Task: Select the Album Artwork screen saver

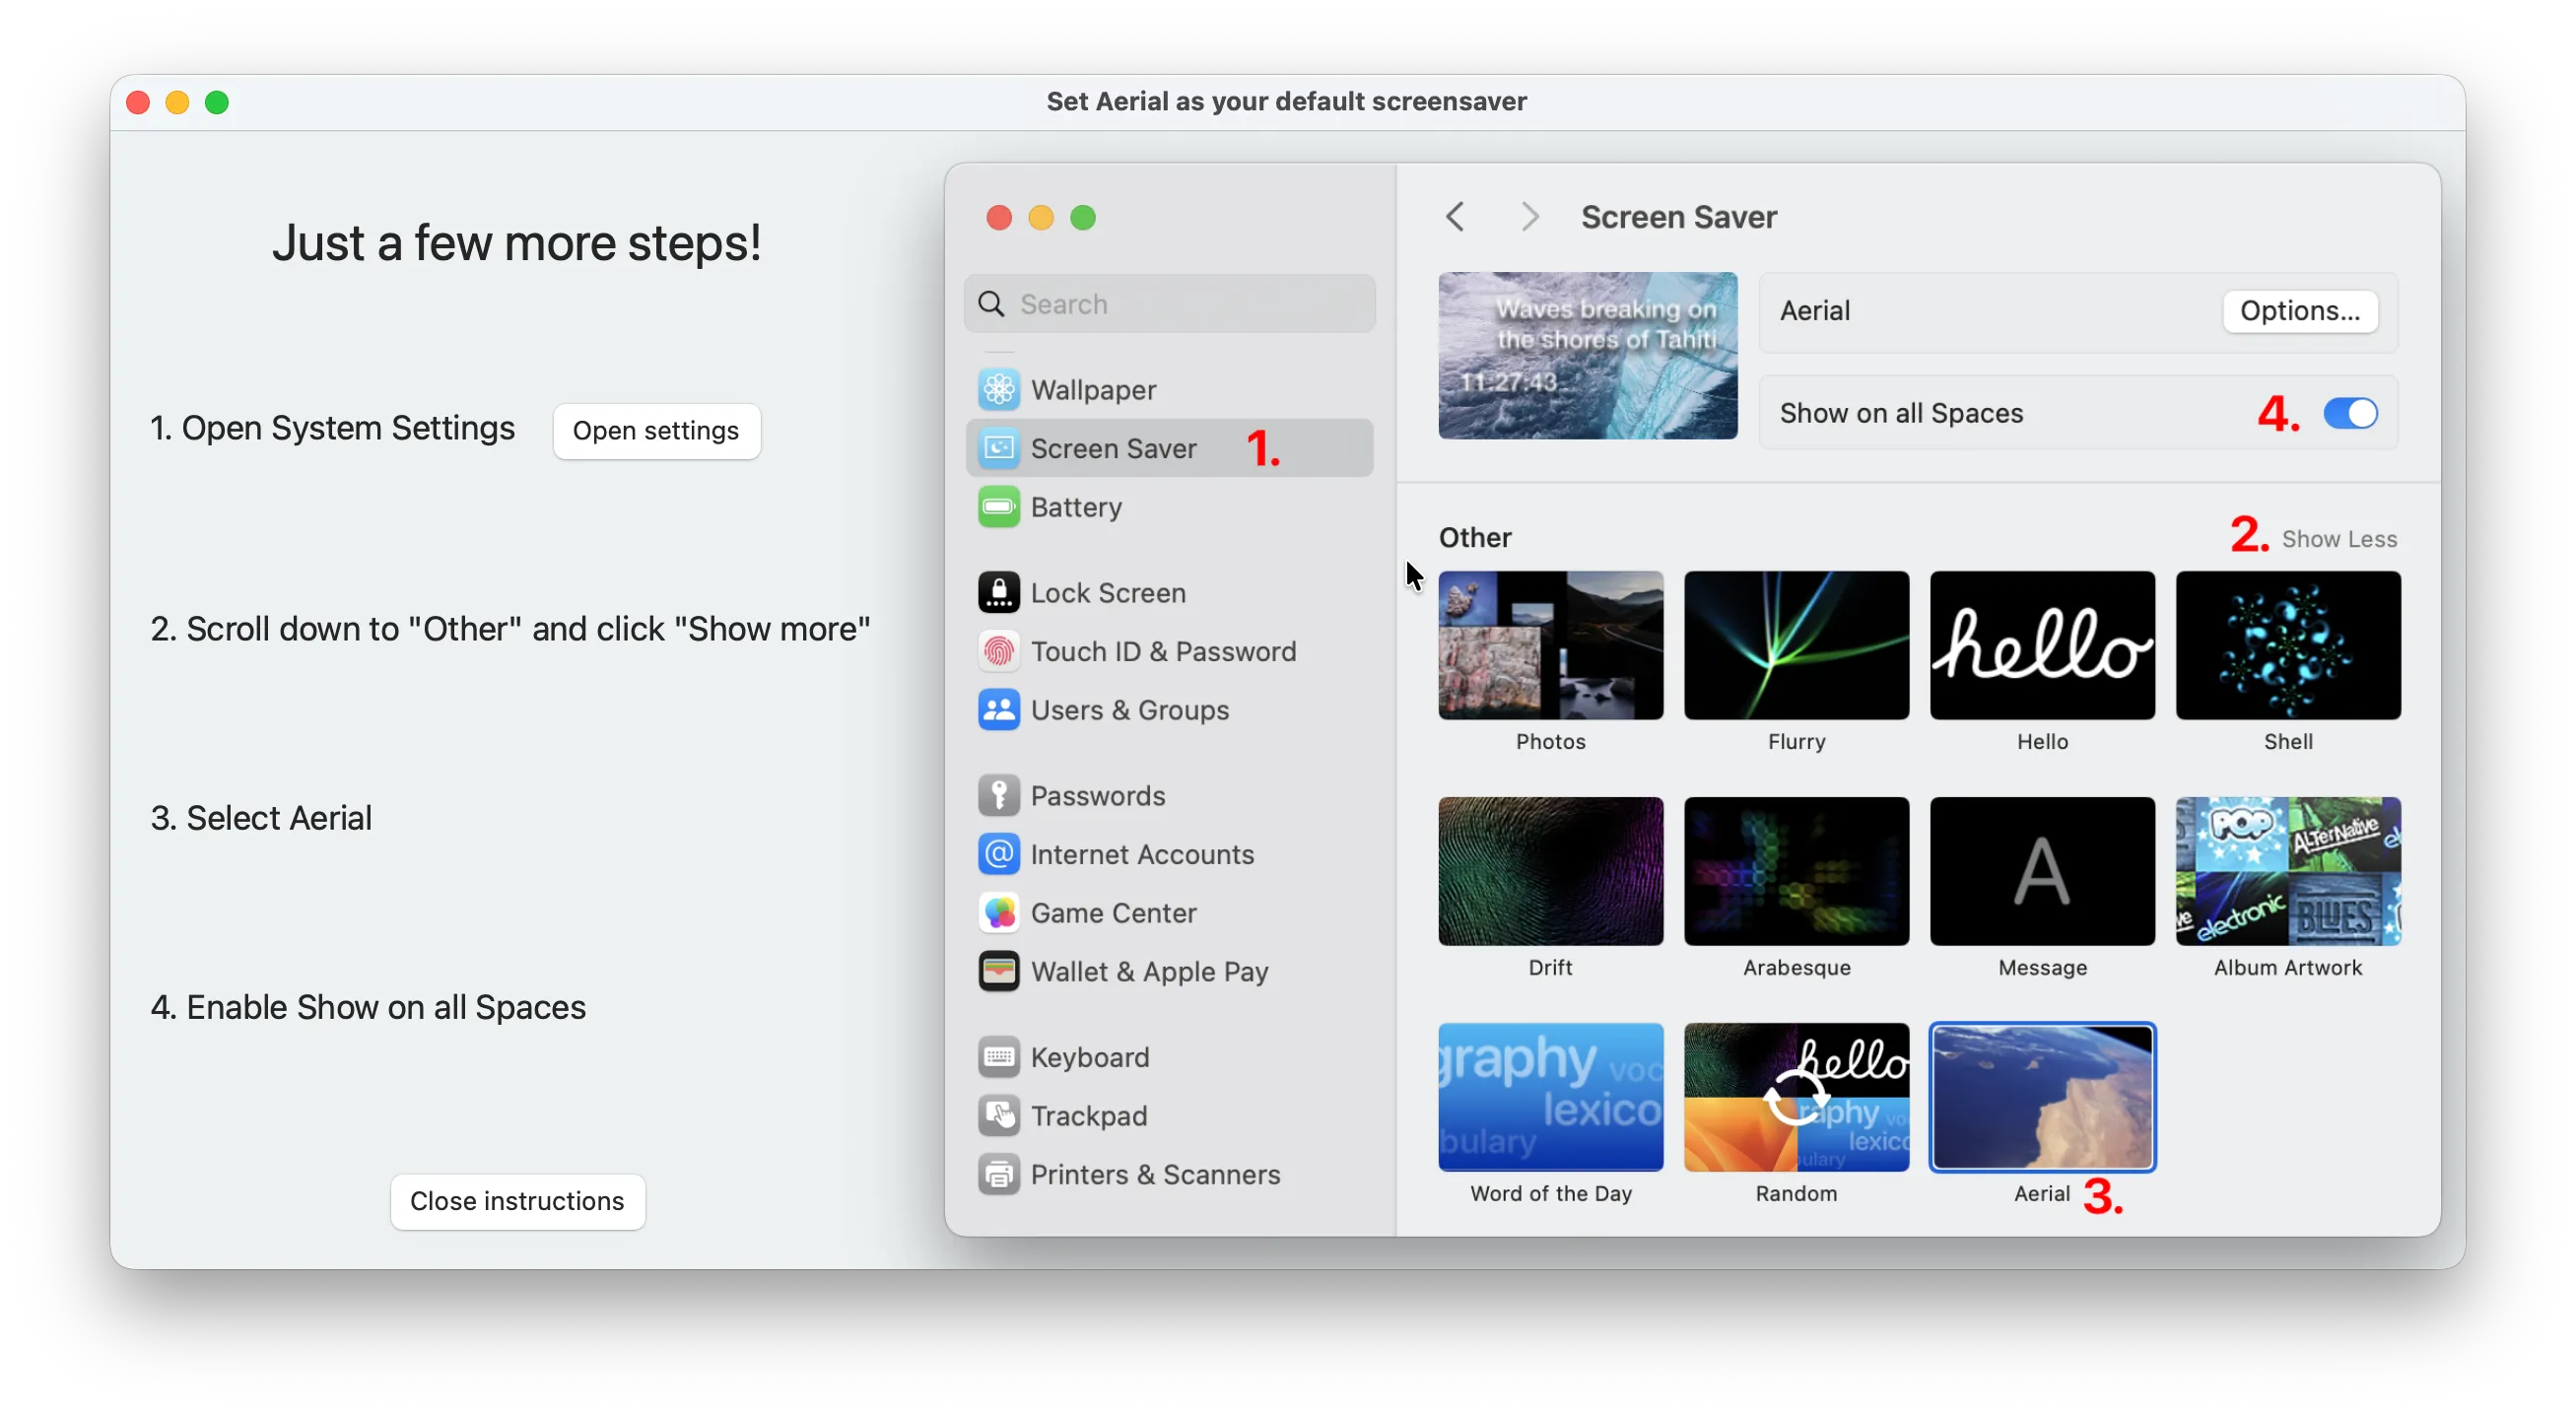Action: [x=2287, y=871]
